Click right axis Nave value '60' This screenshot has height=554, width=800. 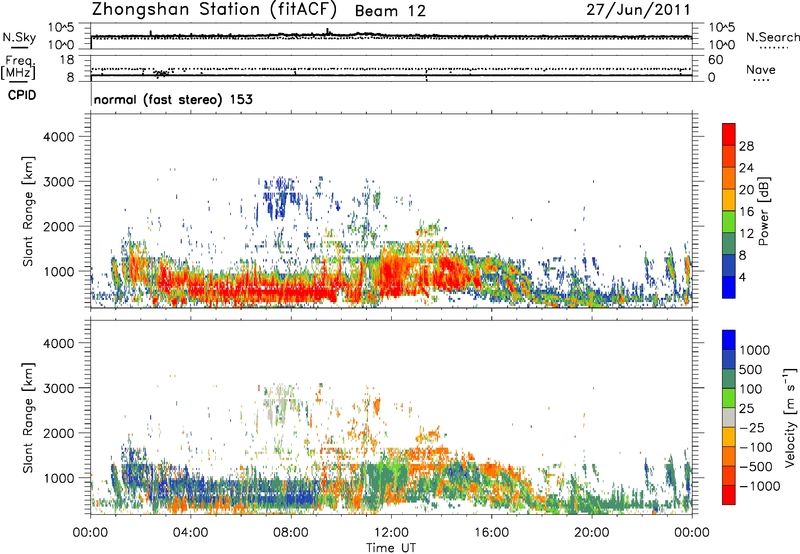715,60
